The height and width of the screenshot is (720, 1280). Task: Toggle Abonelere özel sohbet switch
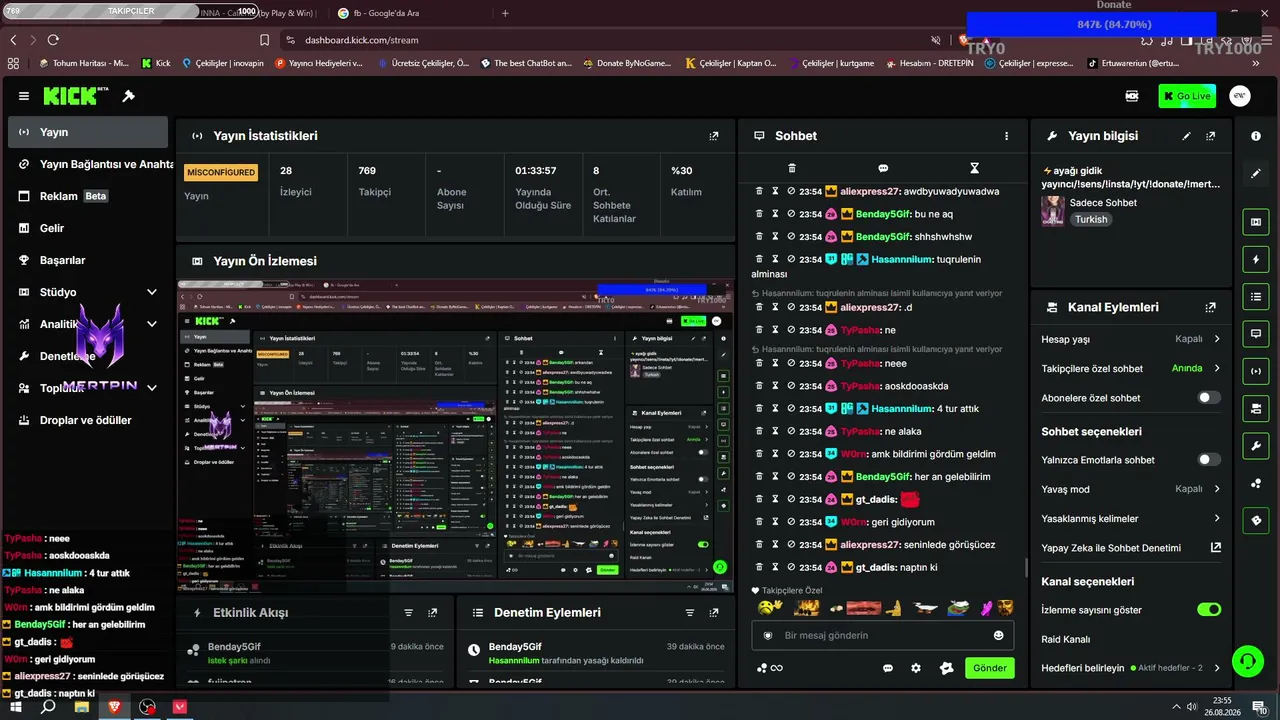(1209, 398)
